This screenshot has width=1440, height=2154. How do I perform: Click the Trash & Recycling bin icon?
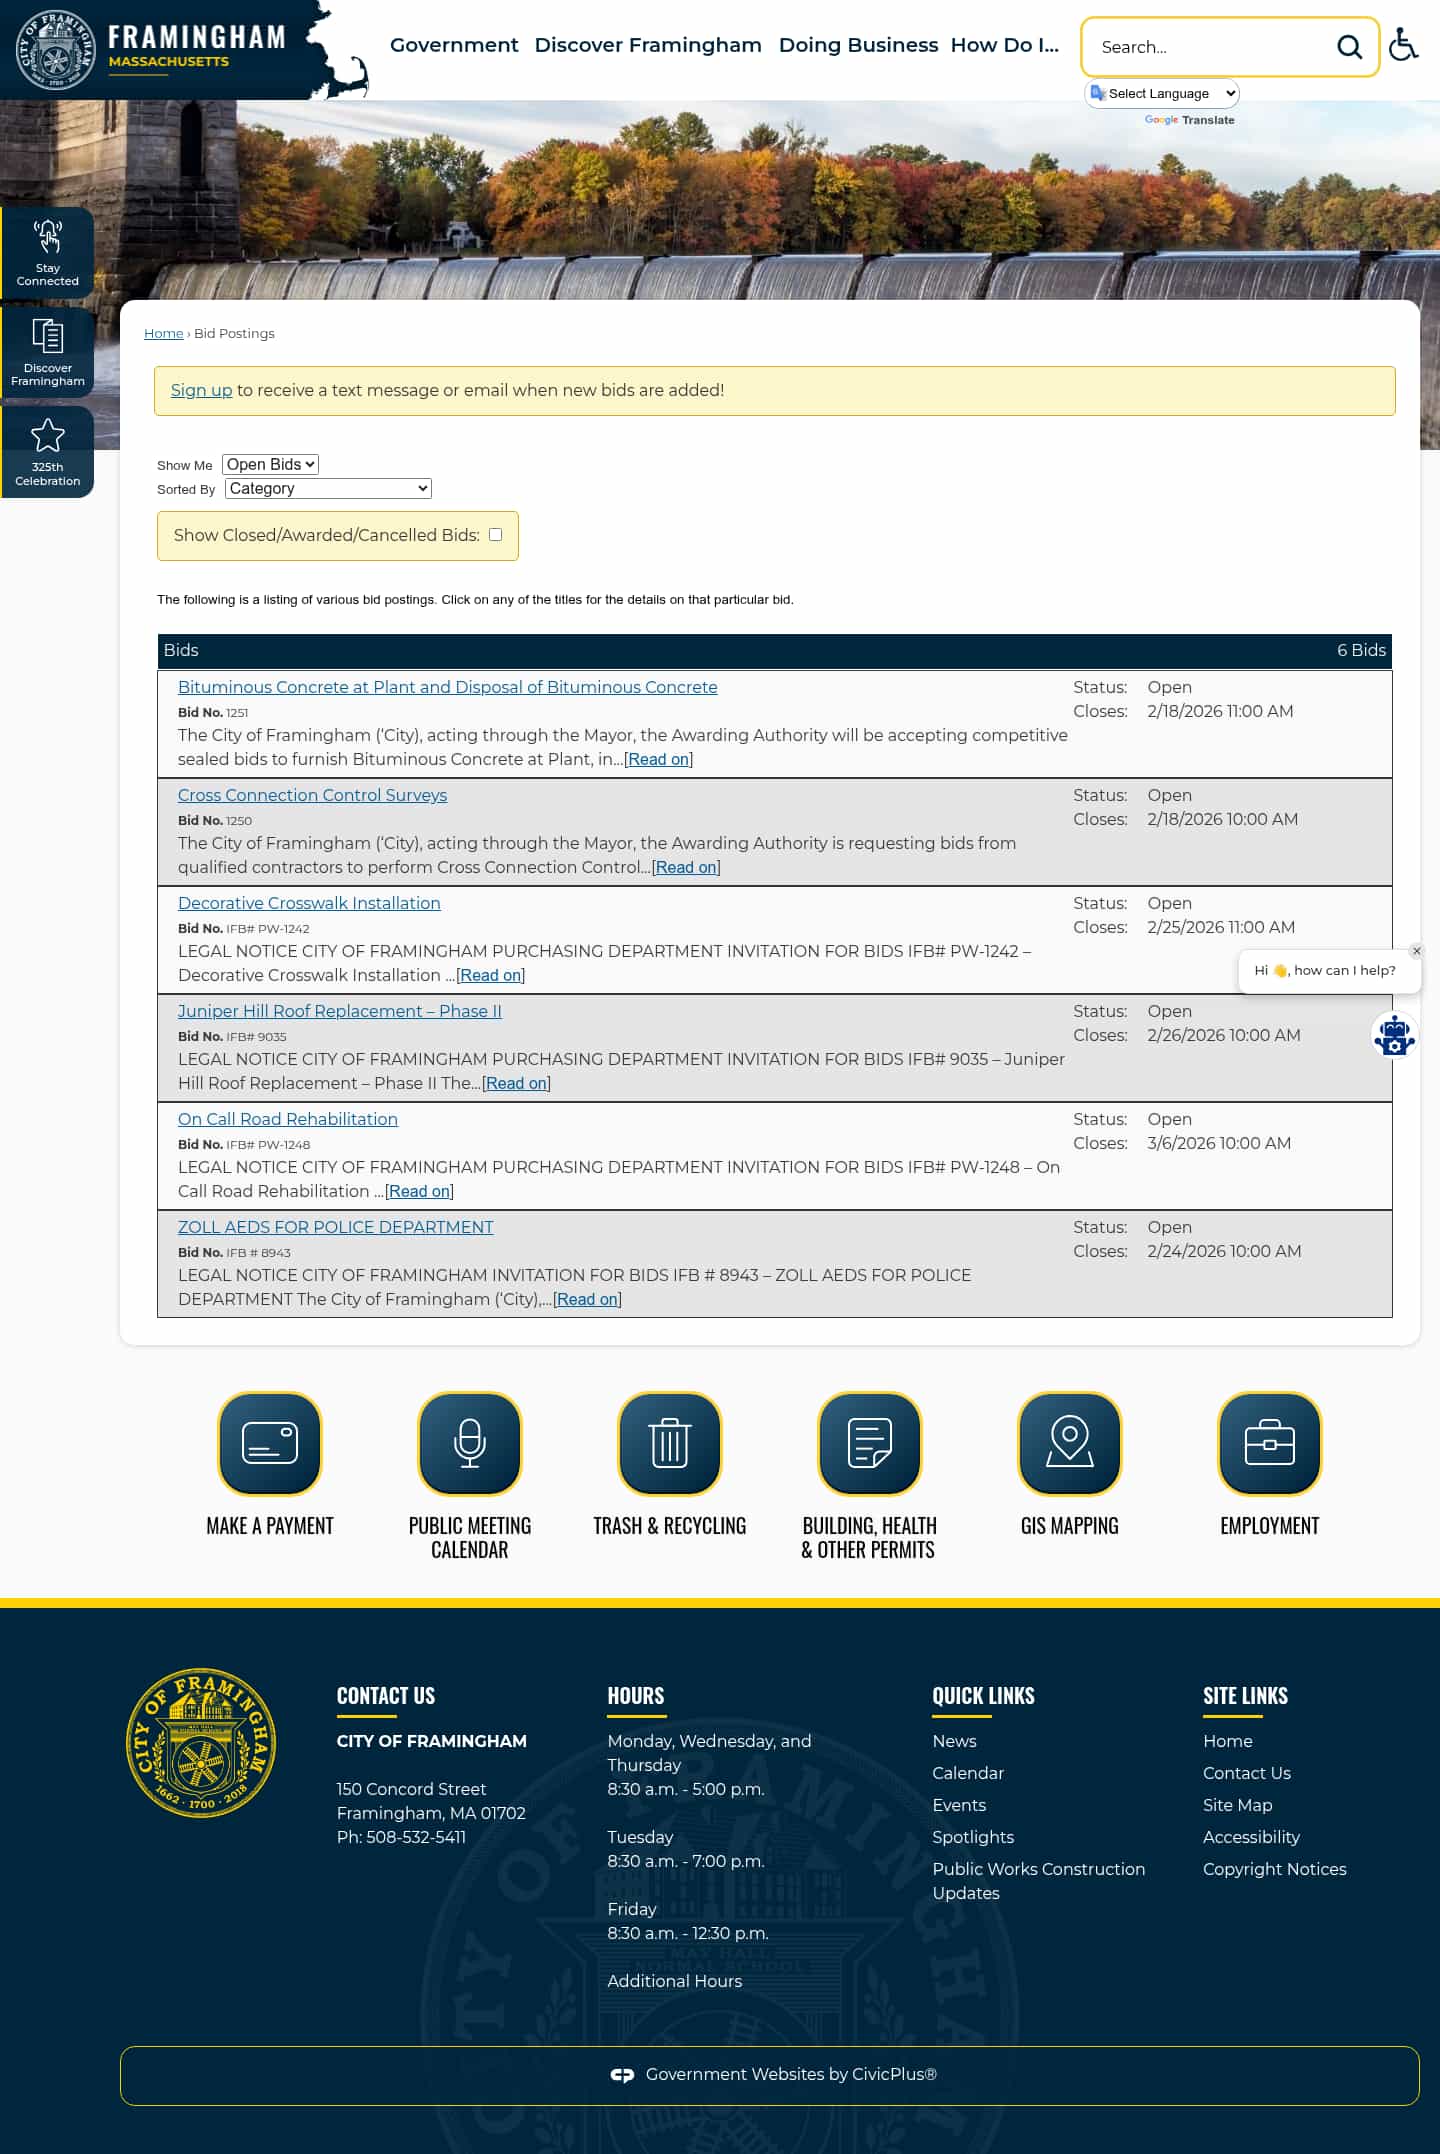[x=670, y=1443]
